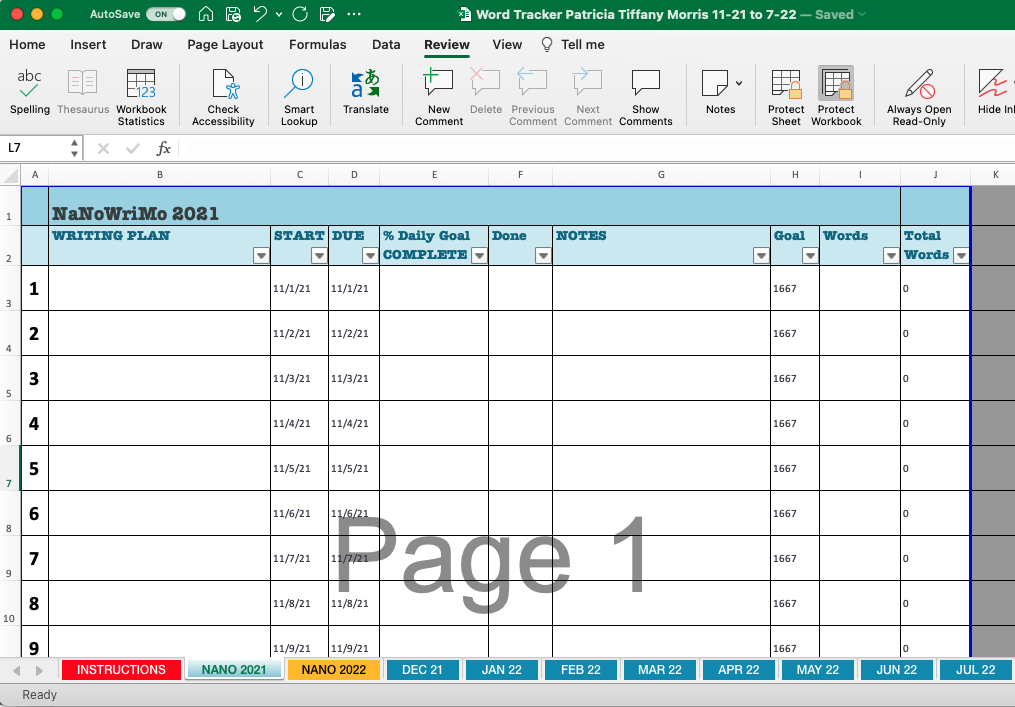Click the Save icon in title bar
Viewport: 1015px width, 707px height.
point(233,14)
